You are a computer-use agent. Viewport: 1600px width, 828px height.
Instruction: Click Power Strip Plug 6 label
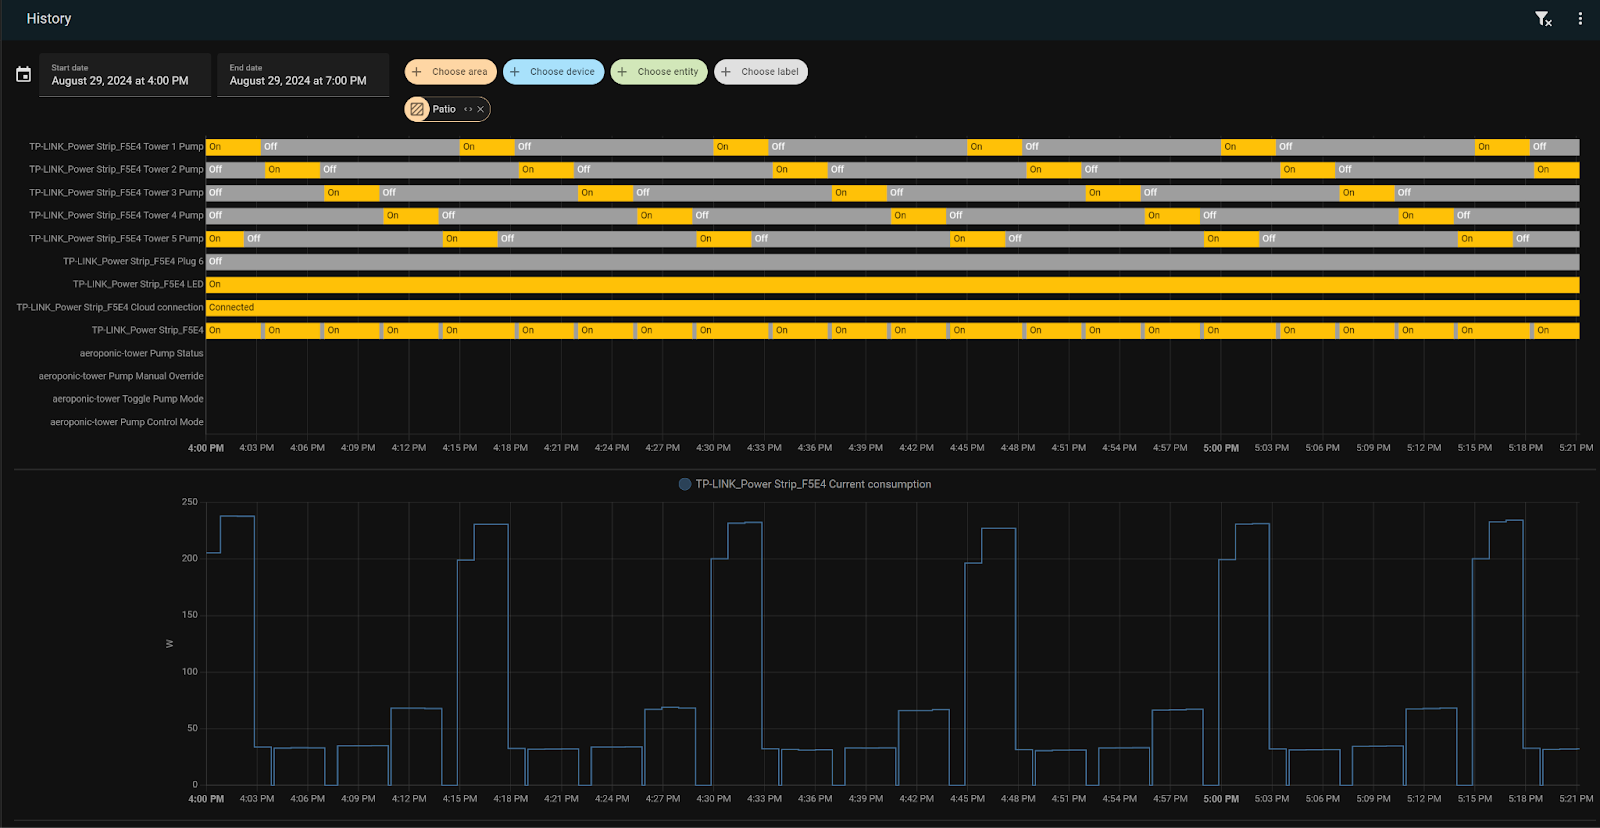(x=133, y=261)
